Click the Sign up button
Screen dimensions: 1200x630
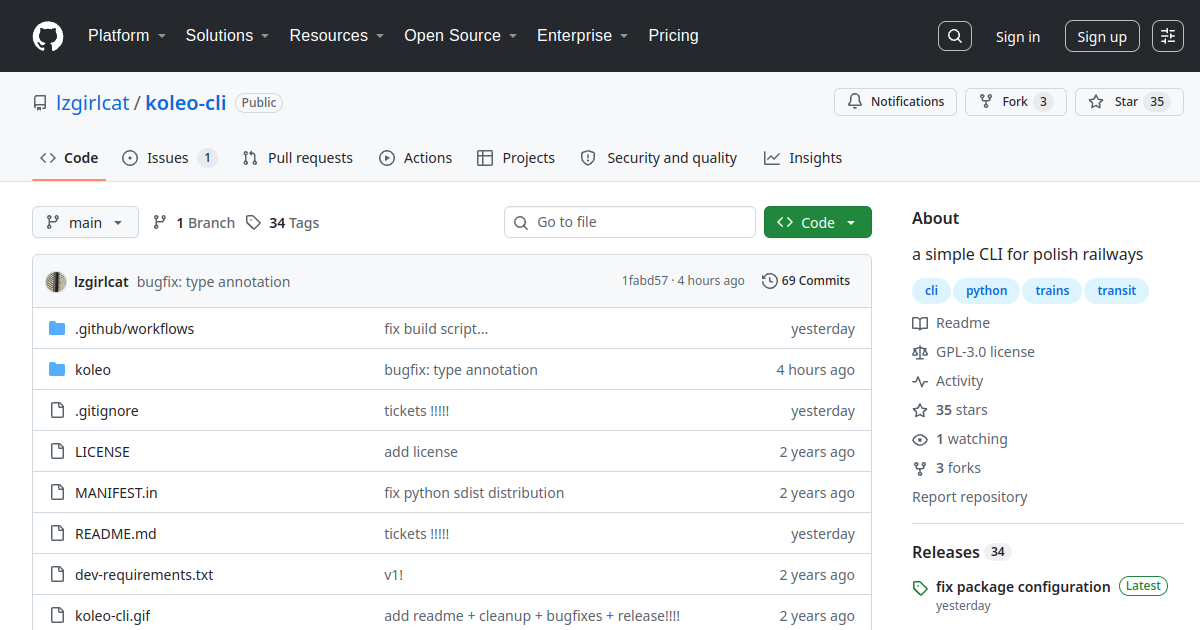(1102, 36)
